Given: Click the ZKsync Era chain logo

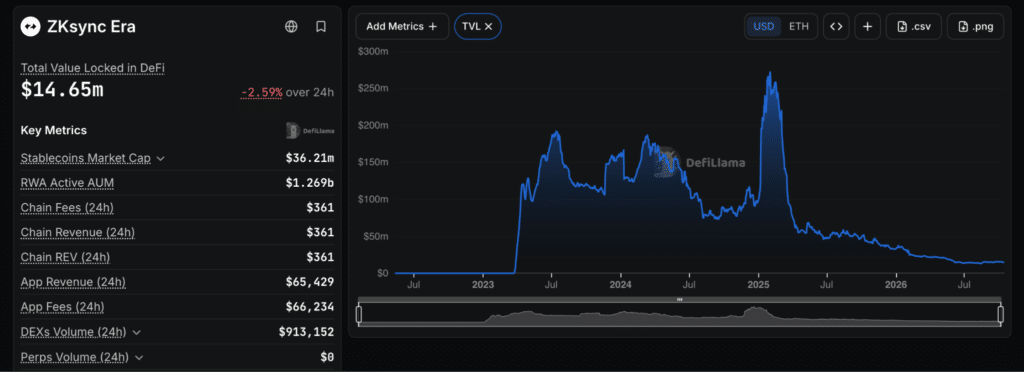Looking at the screenshot, I should point(31,26).
